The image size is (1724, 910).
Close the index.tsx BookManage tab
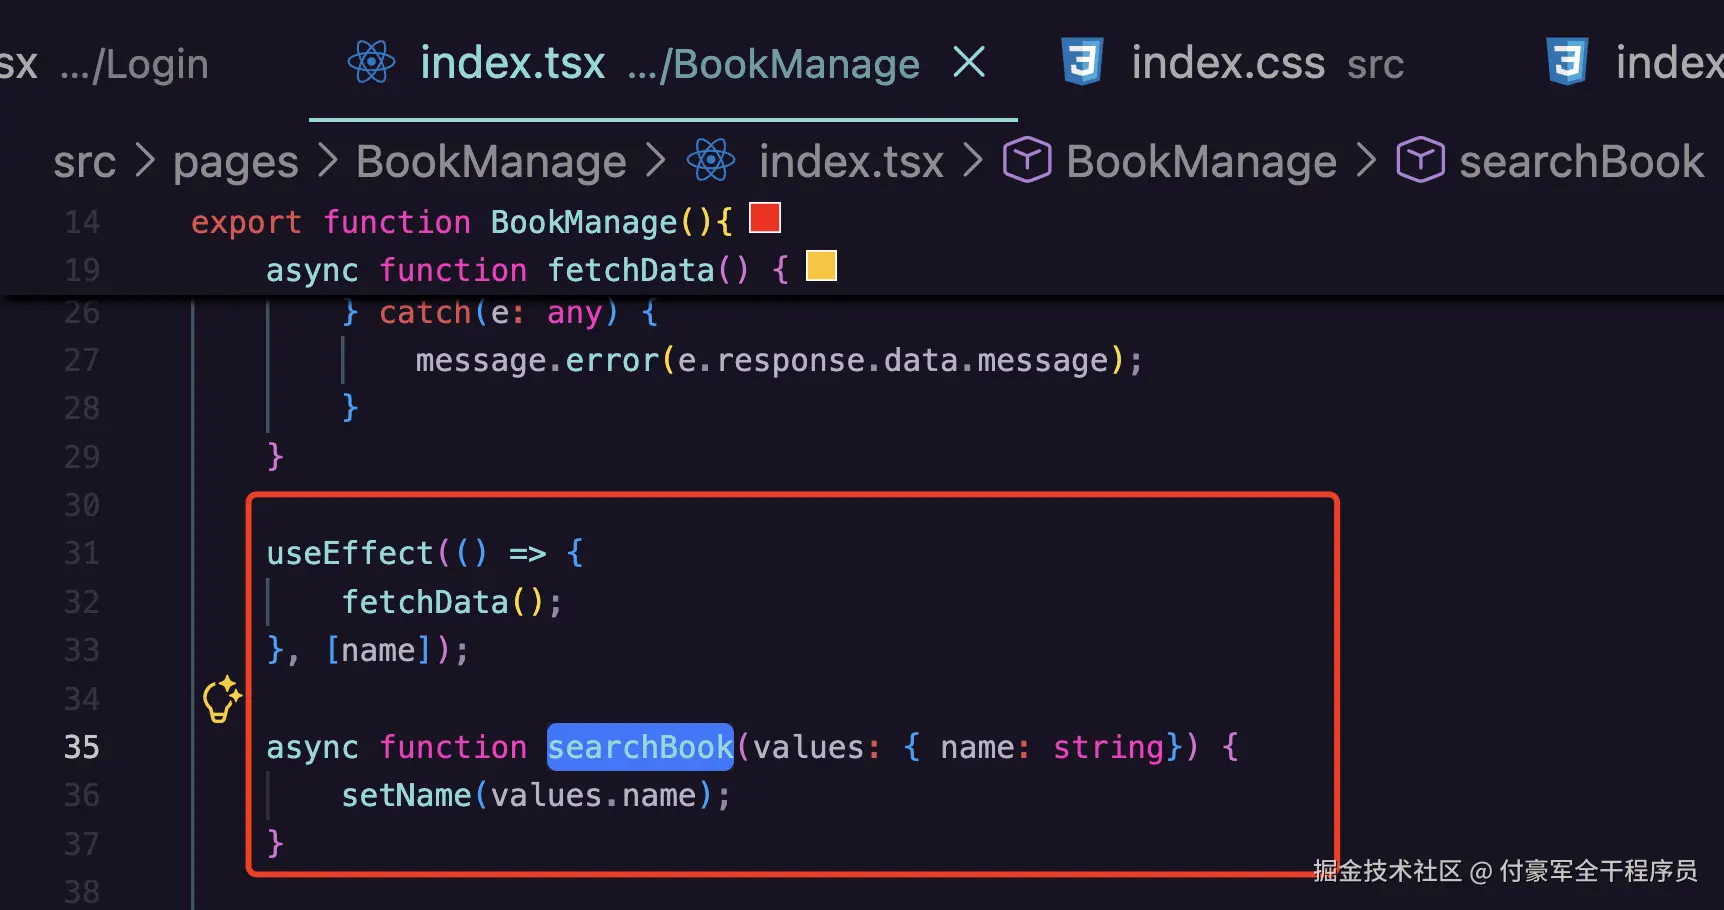coord(969,62)
